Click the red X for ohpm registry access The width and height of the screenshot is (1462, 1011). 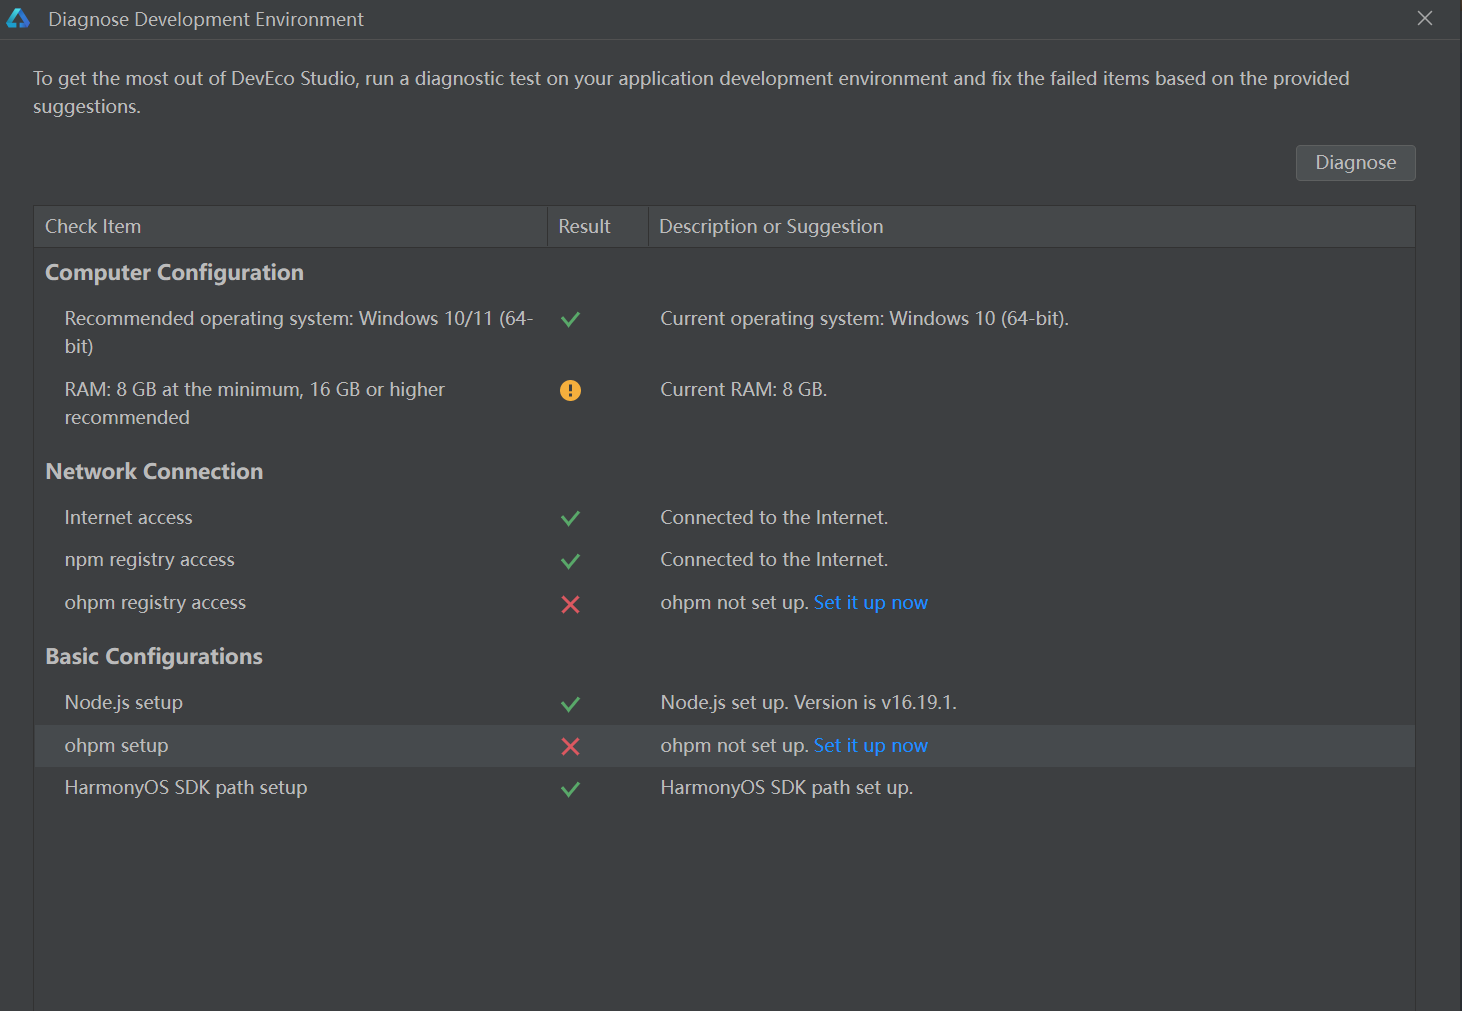(570, 604)
